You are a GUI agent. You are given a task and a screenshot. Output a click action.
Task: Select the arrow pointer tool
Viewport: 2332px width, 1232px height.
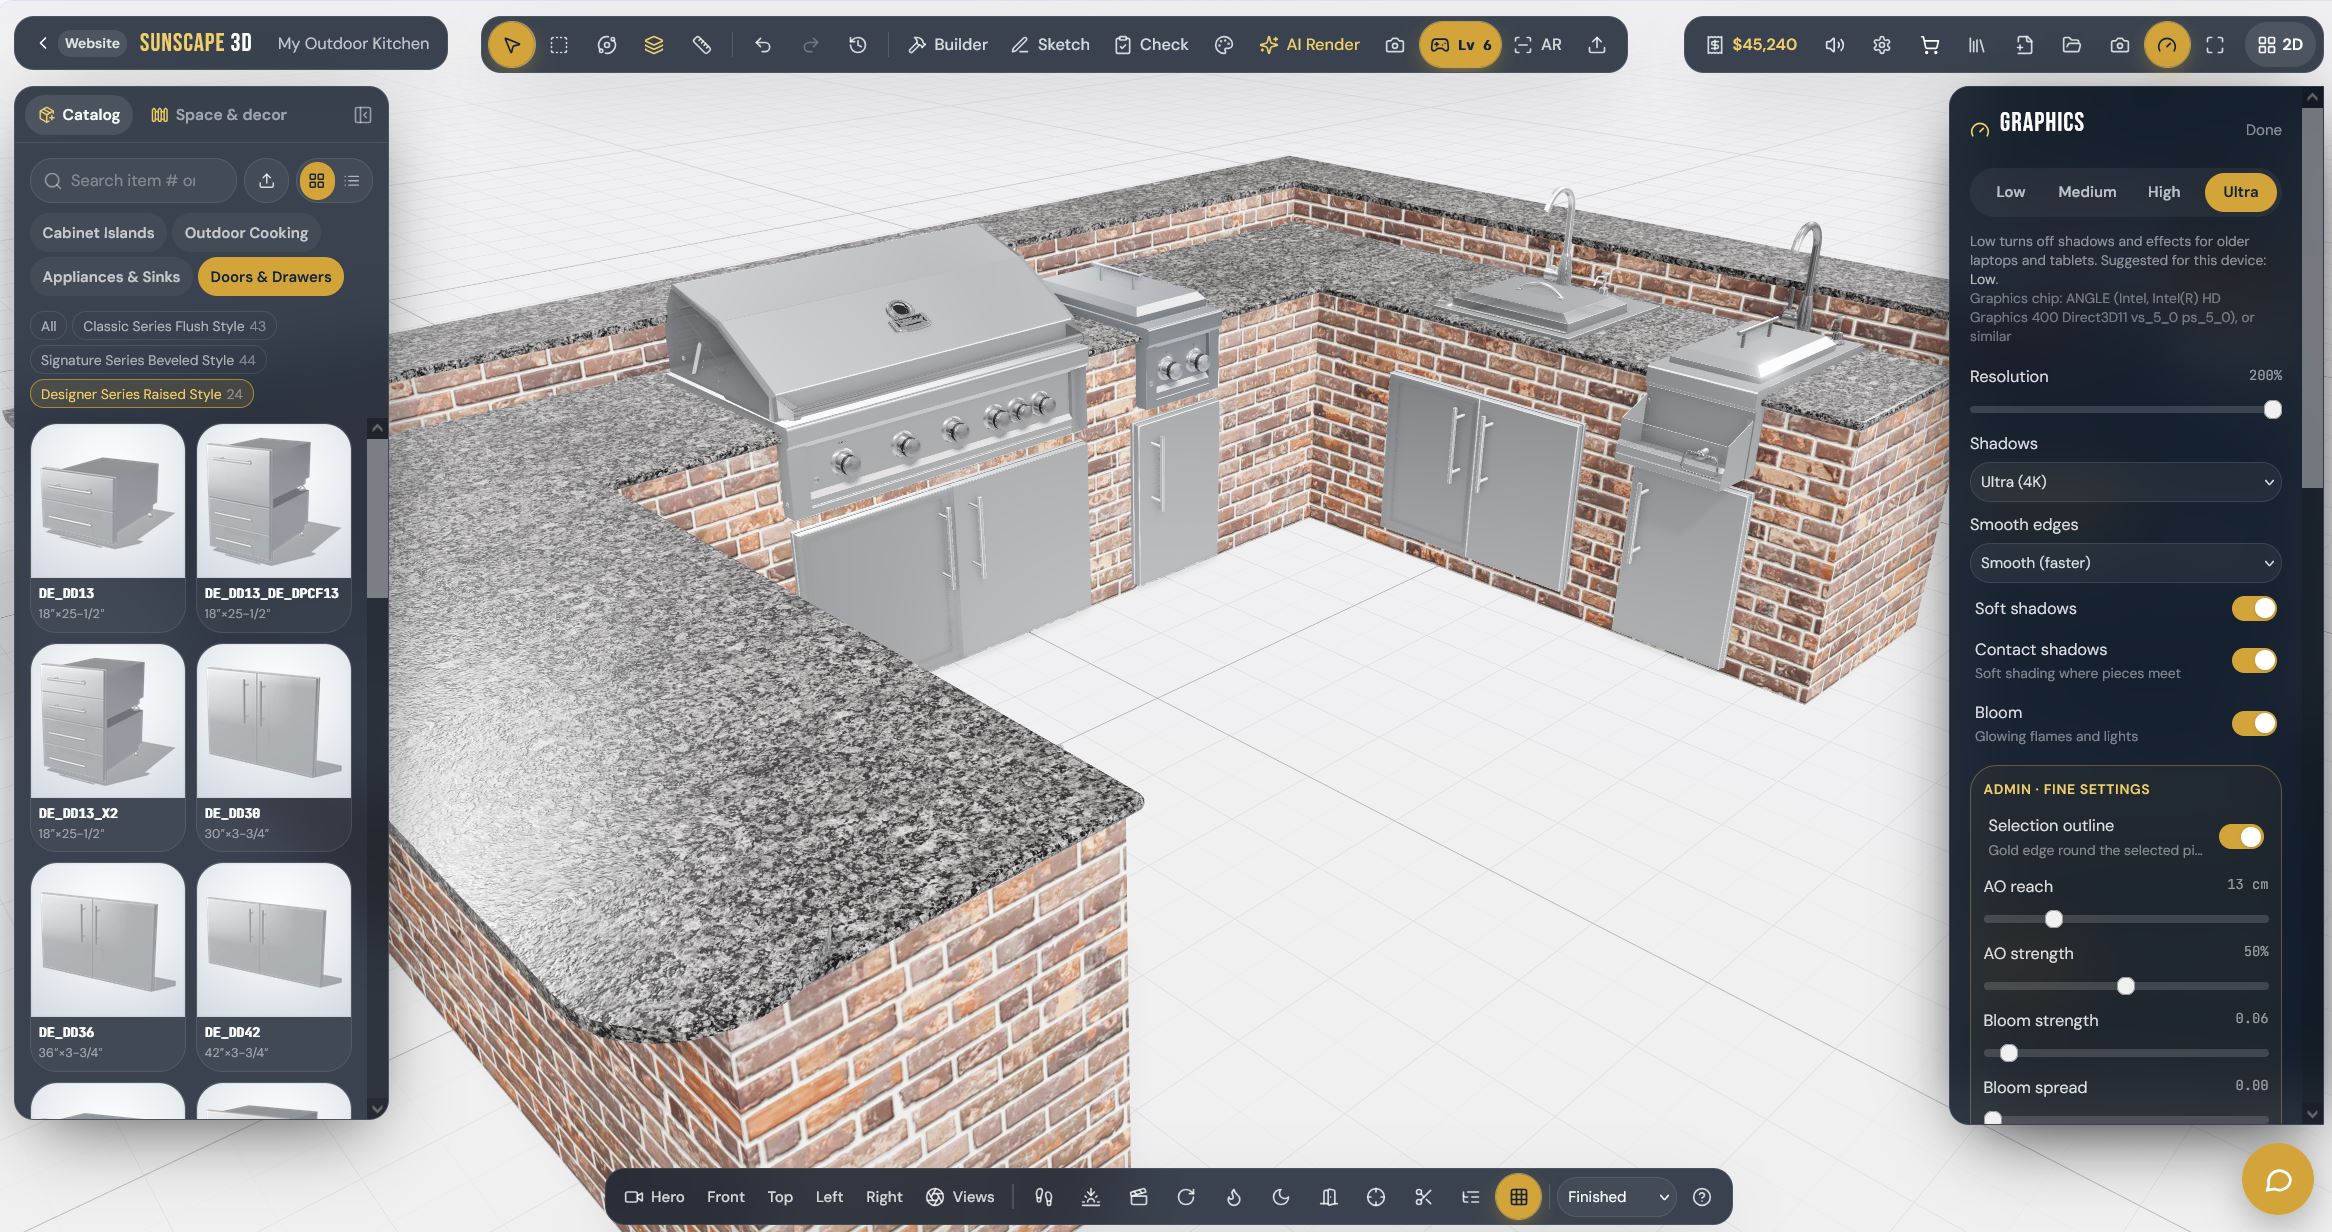click(x=512, y=45)
